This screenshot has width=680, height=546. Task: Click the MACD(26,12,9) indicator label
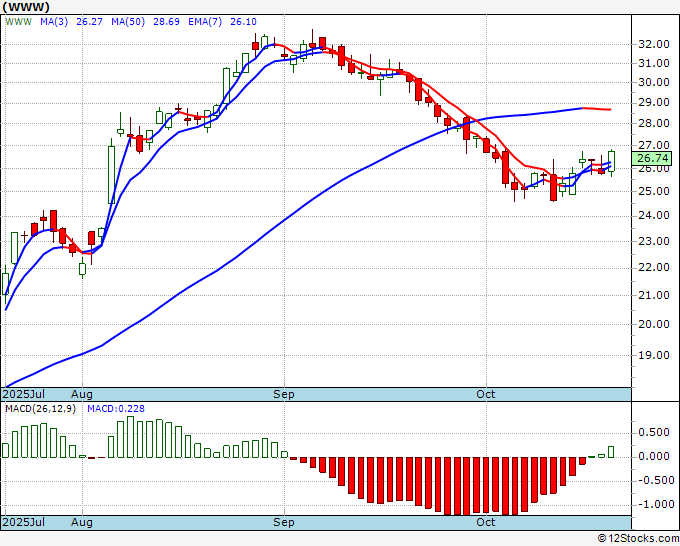39,409
